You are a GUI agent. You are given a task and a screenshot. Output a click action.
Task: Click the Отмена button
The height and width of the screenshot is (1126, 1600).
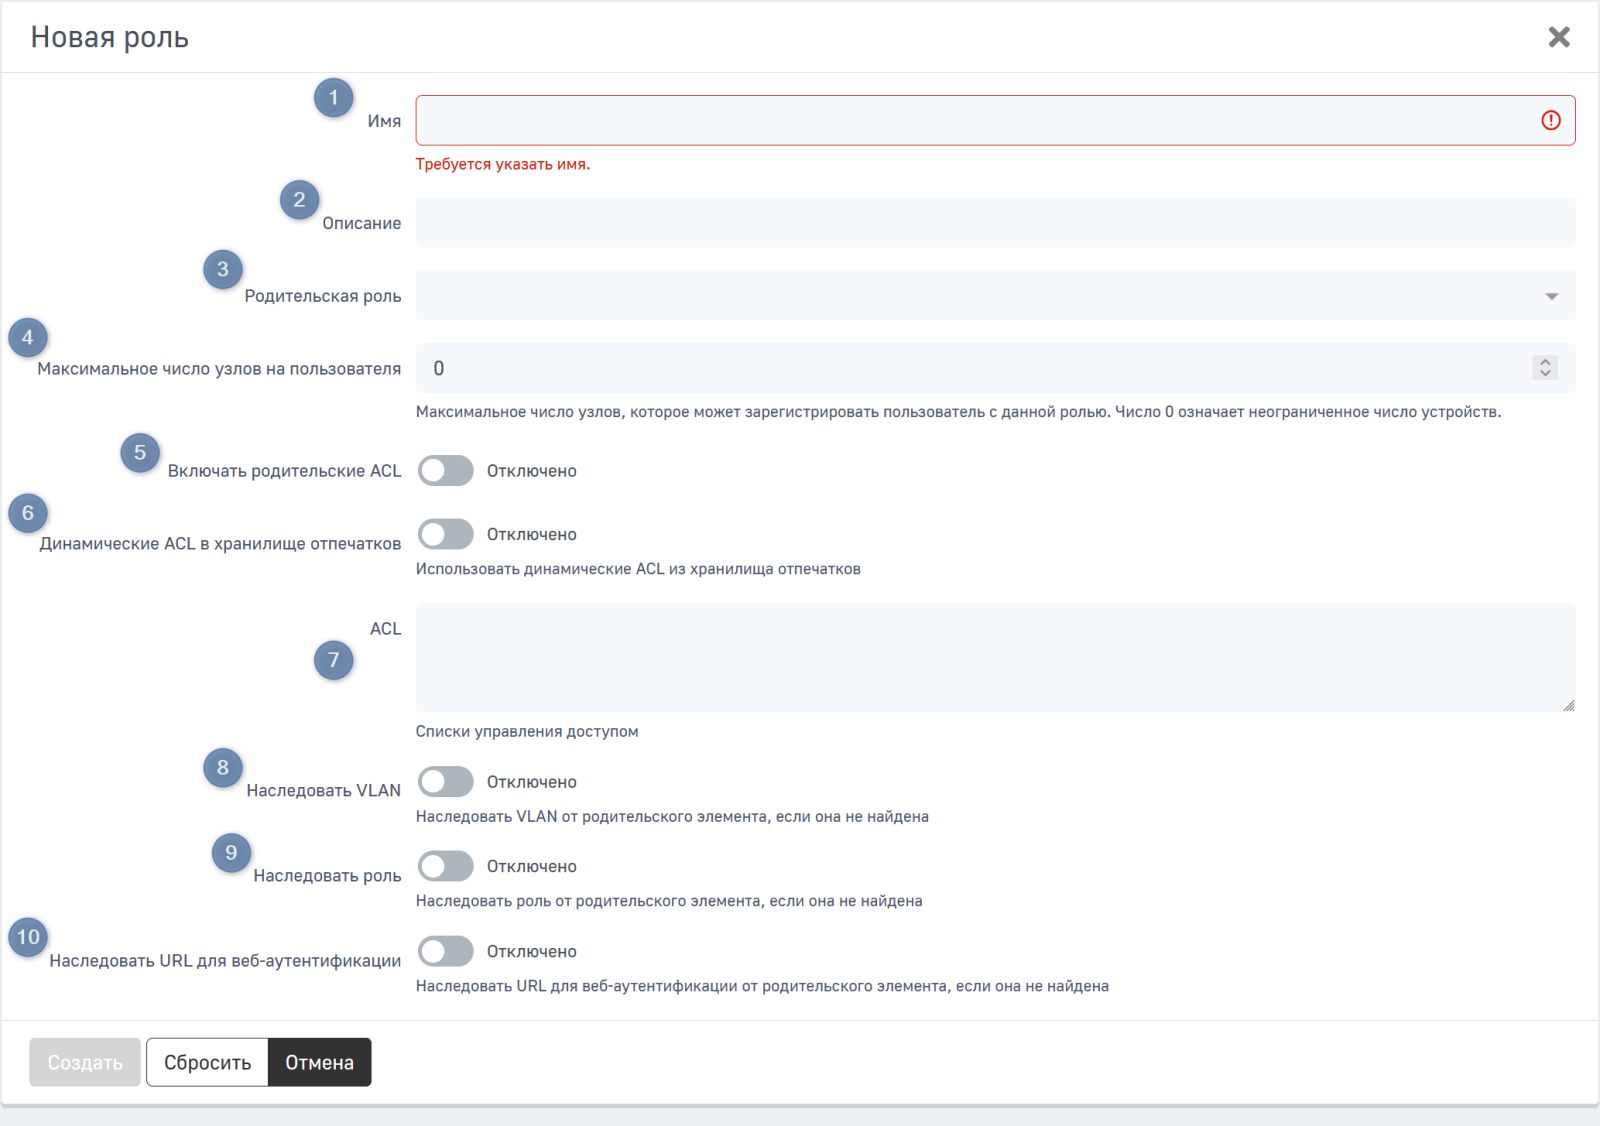pos(319,1062)
